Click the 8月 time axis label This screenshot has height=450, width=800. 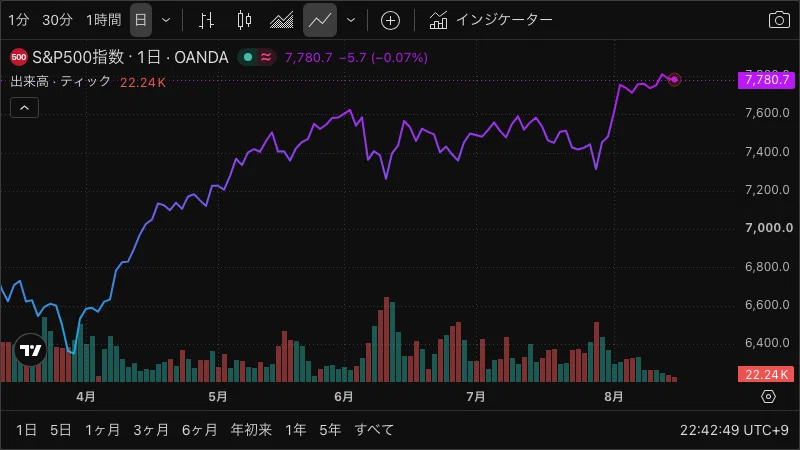click(x=613, y=396)
